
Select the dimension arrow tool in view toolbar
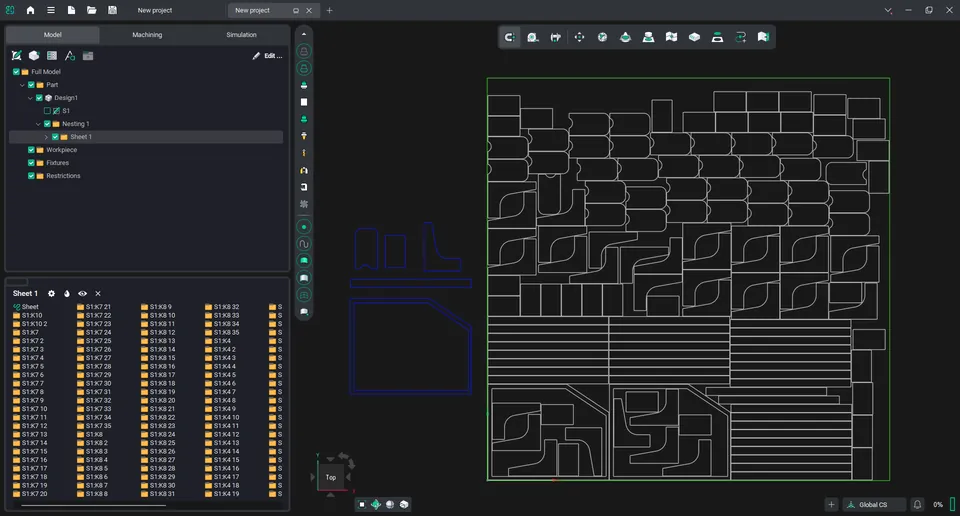click(x=555, y=37)
